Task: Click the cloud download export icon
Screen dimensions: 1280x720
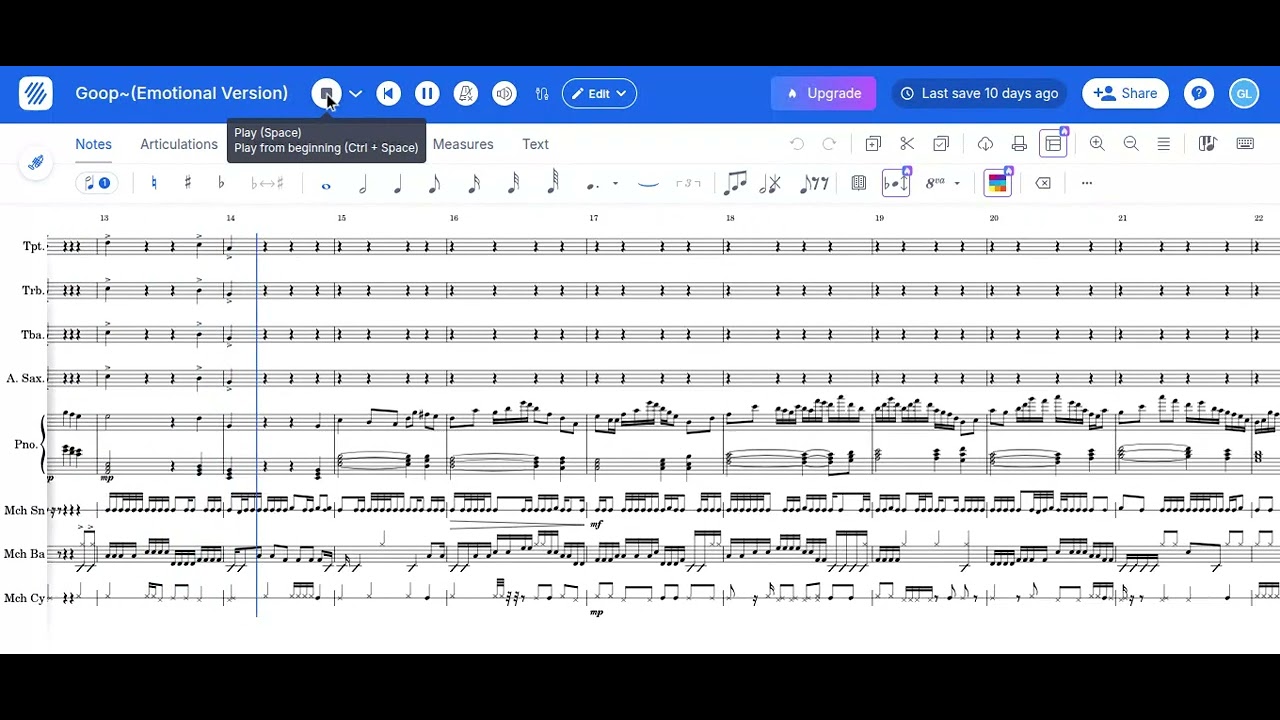Action: 985,144
